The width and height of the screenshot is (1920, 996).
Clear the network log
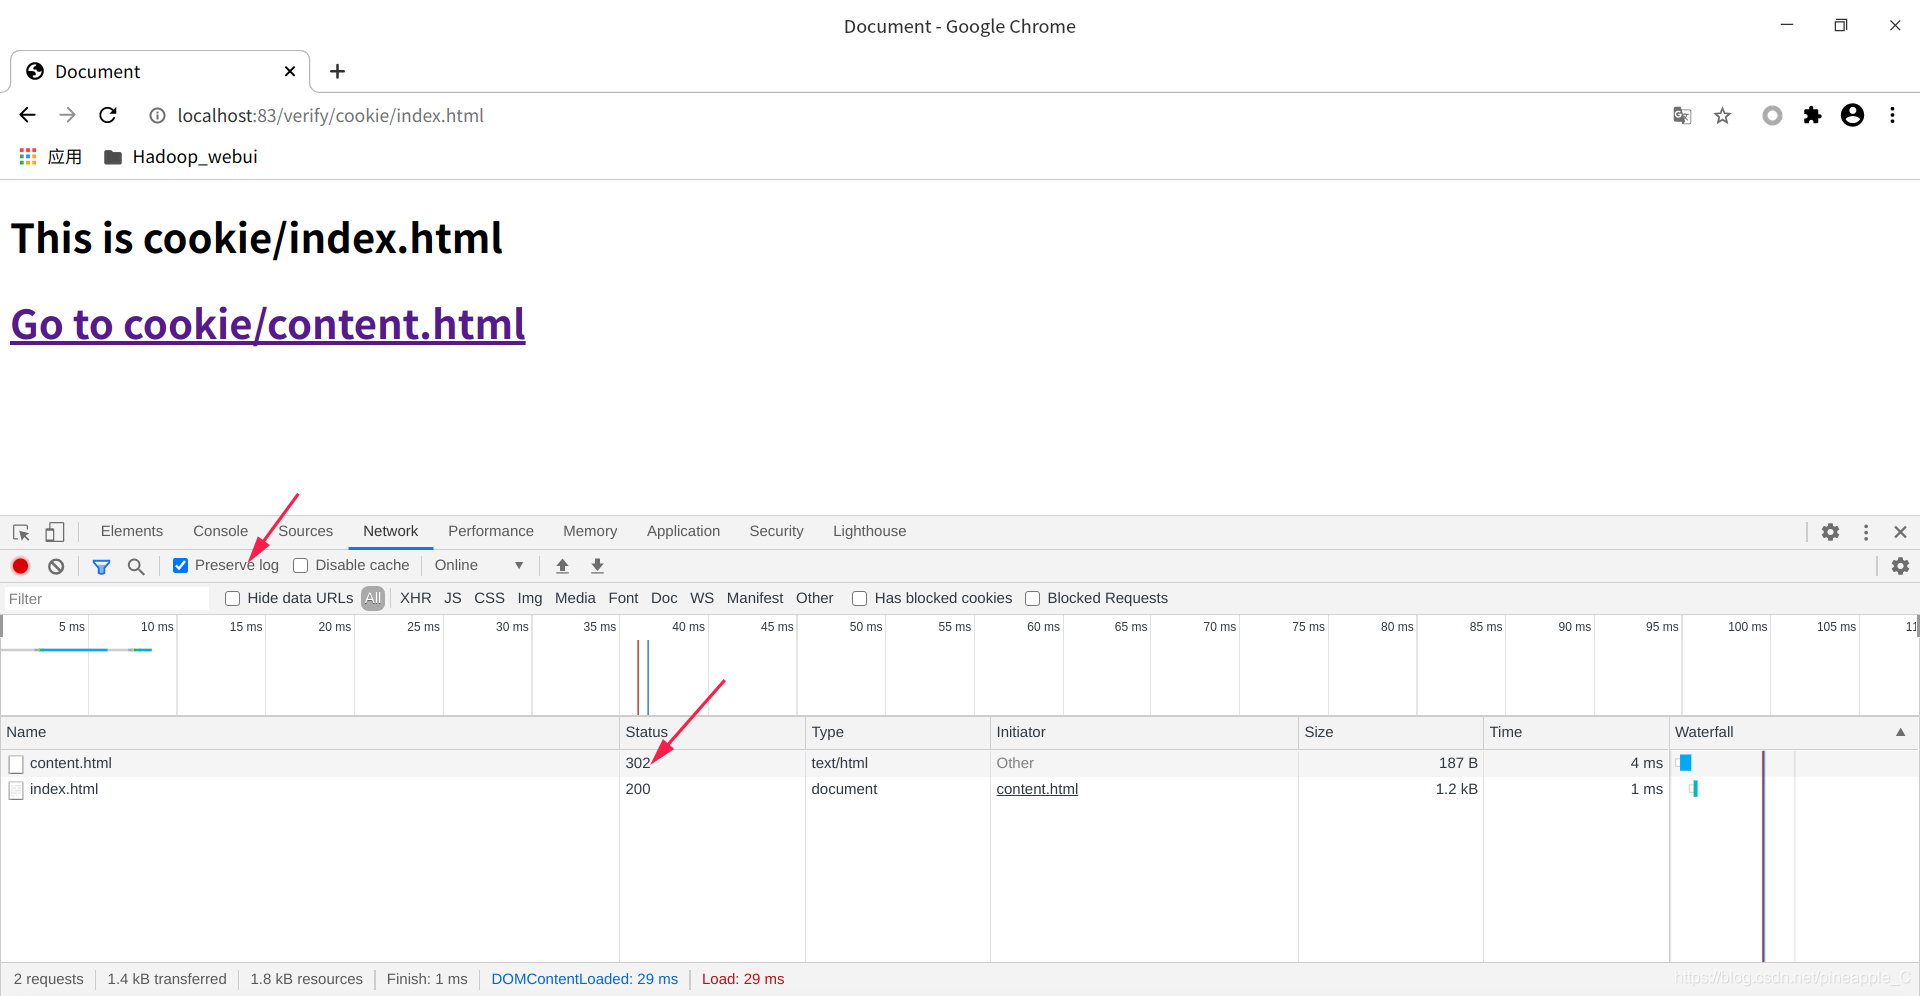click(56, 566)
